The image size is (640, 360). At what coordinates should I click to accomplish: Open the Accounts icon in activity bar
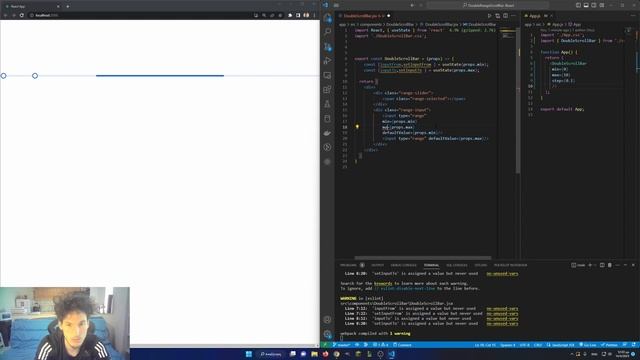tap(327, 320)
